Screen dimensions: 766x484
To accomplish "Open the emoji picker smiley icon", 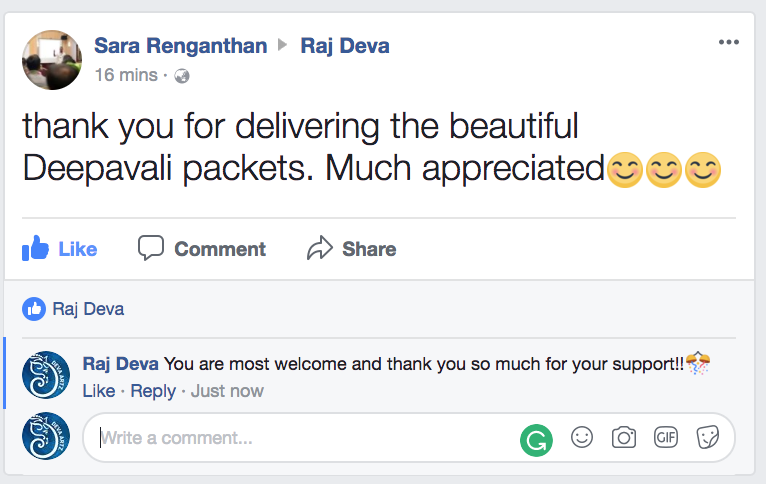I will [581, 437].
